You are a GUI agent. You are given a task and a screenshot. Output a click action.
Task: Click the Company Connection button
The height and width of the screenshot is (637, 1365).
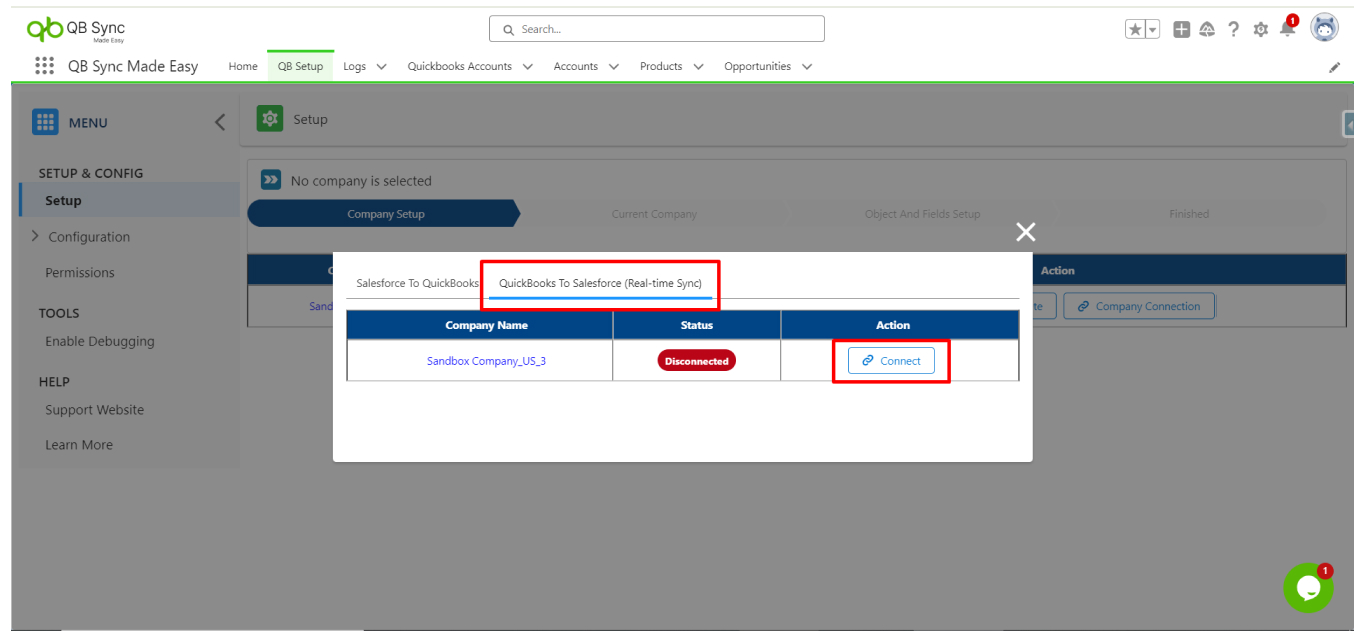point(1139,306)
